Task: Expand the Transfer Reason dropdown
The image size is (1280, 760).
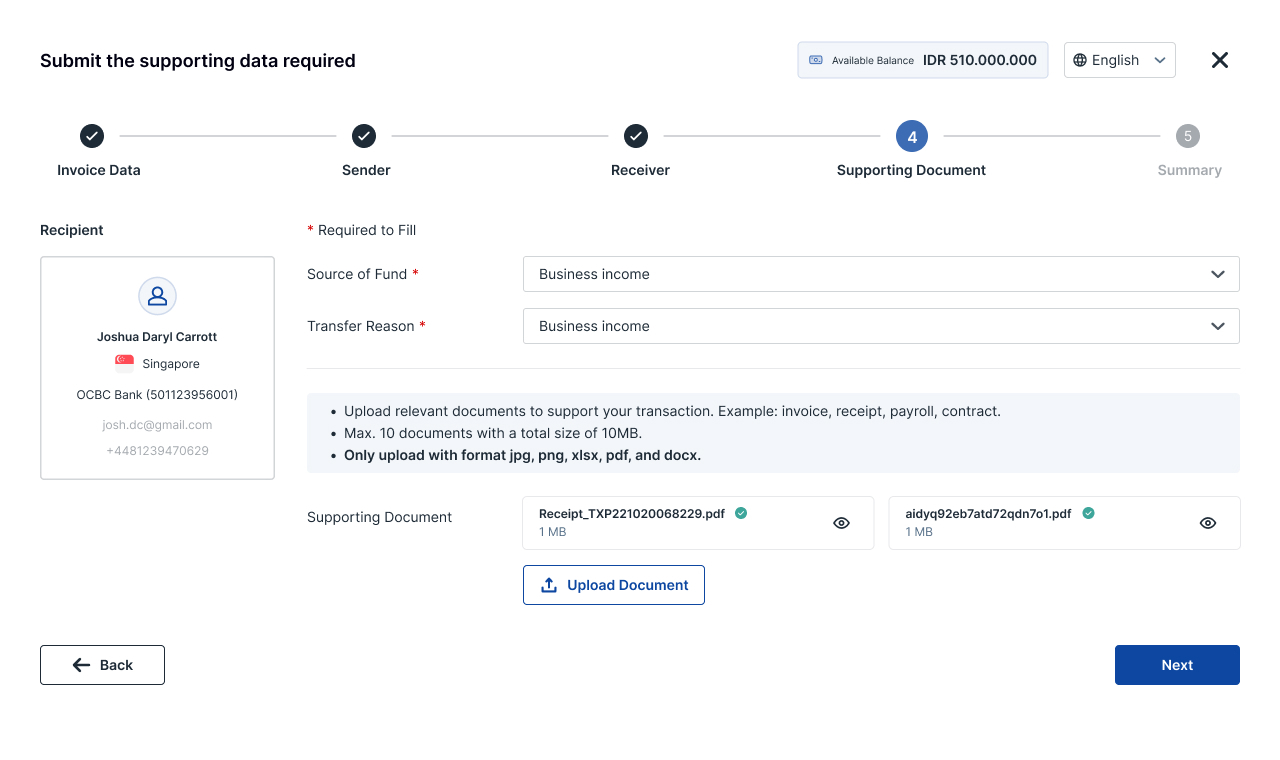Action: [x=880, y=326]
